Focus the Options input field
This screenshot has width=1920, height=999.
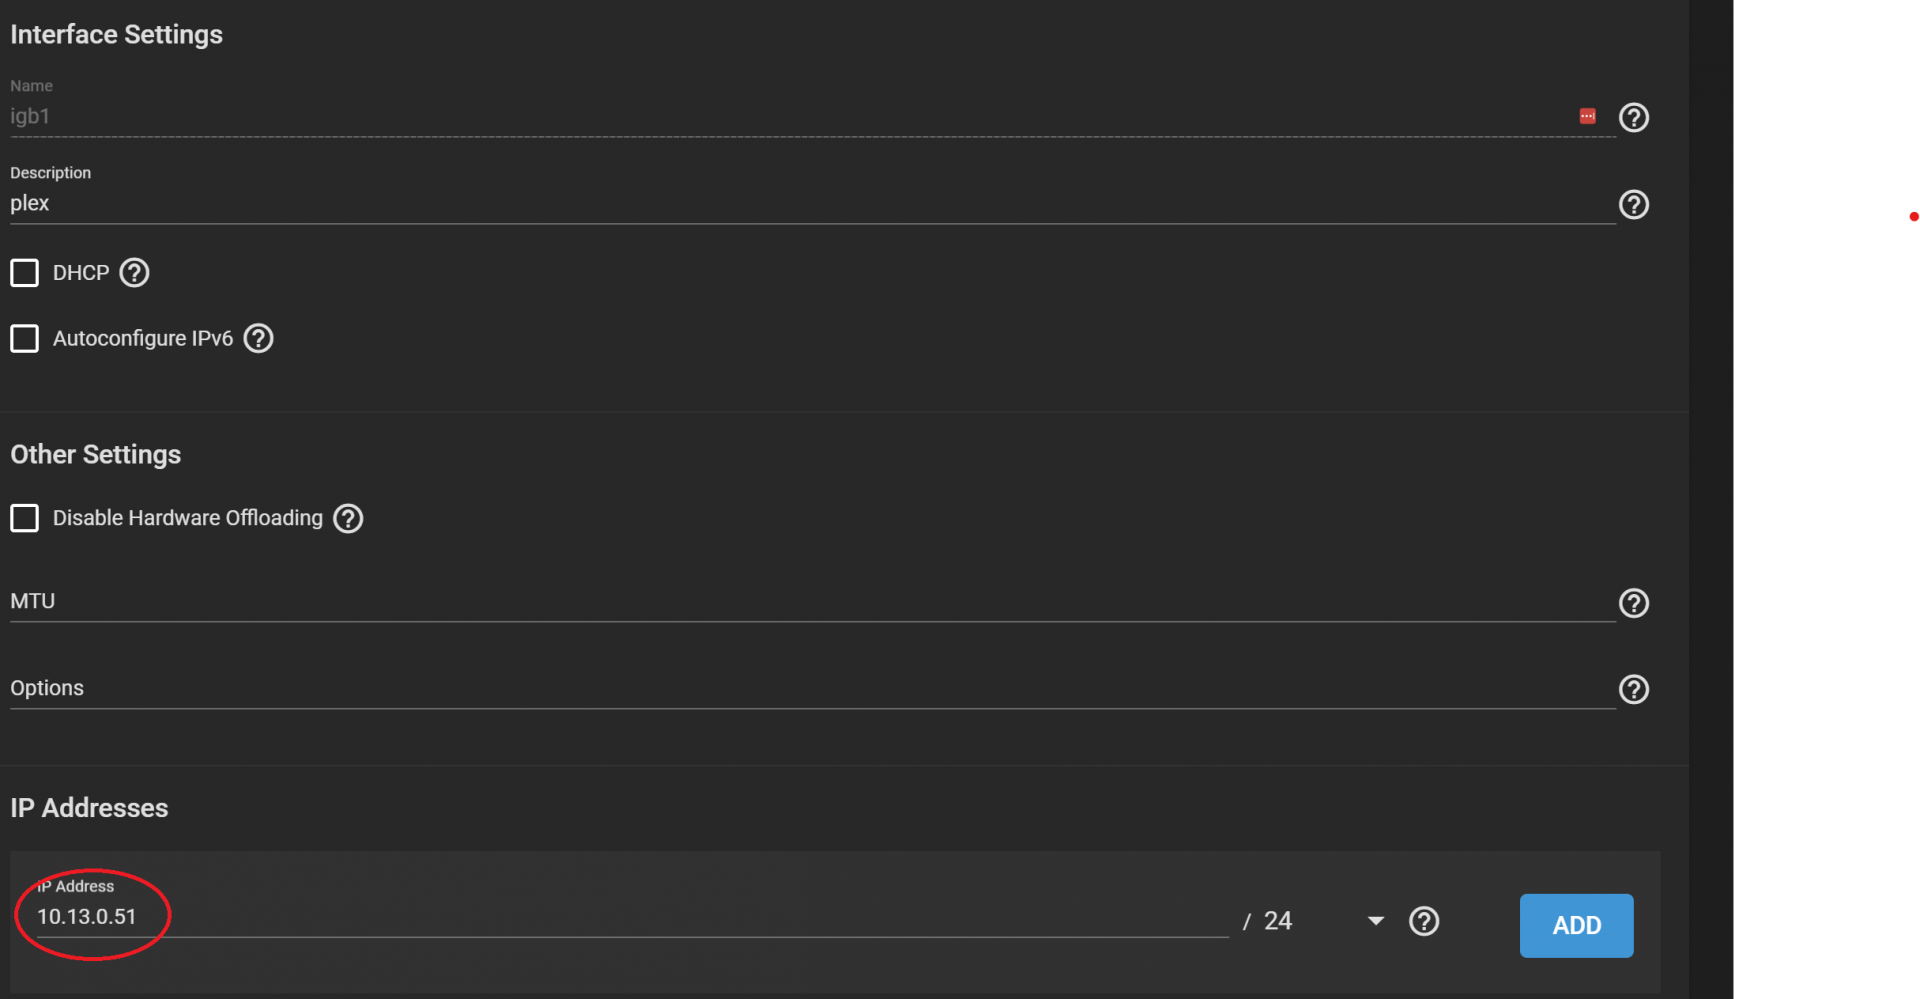[x=812, y=688]
